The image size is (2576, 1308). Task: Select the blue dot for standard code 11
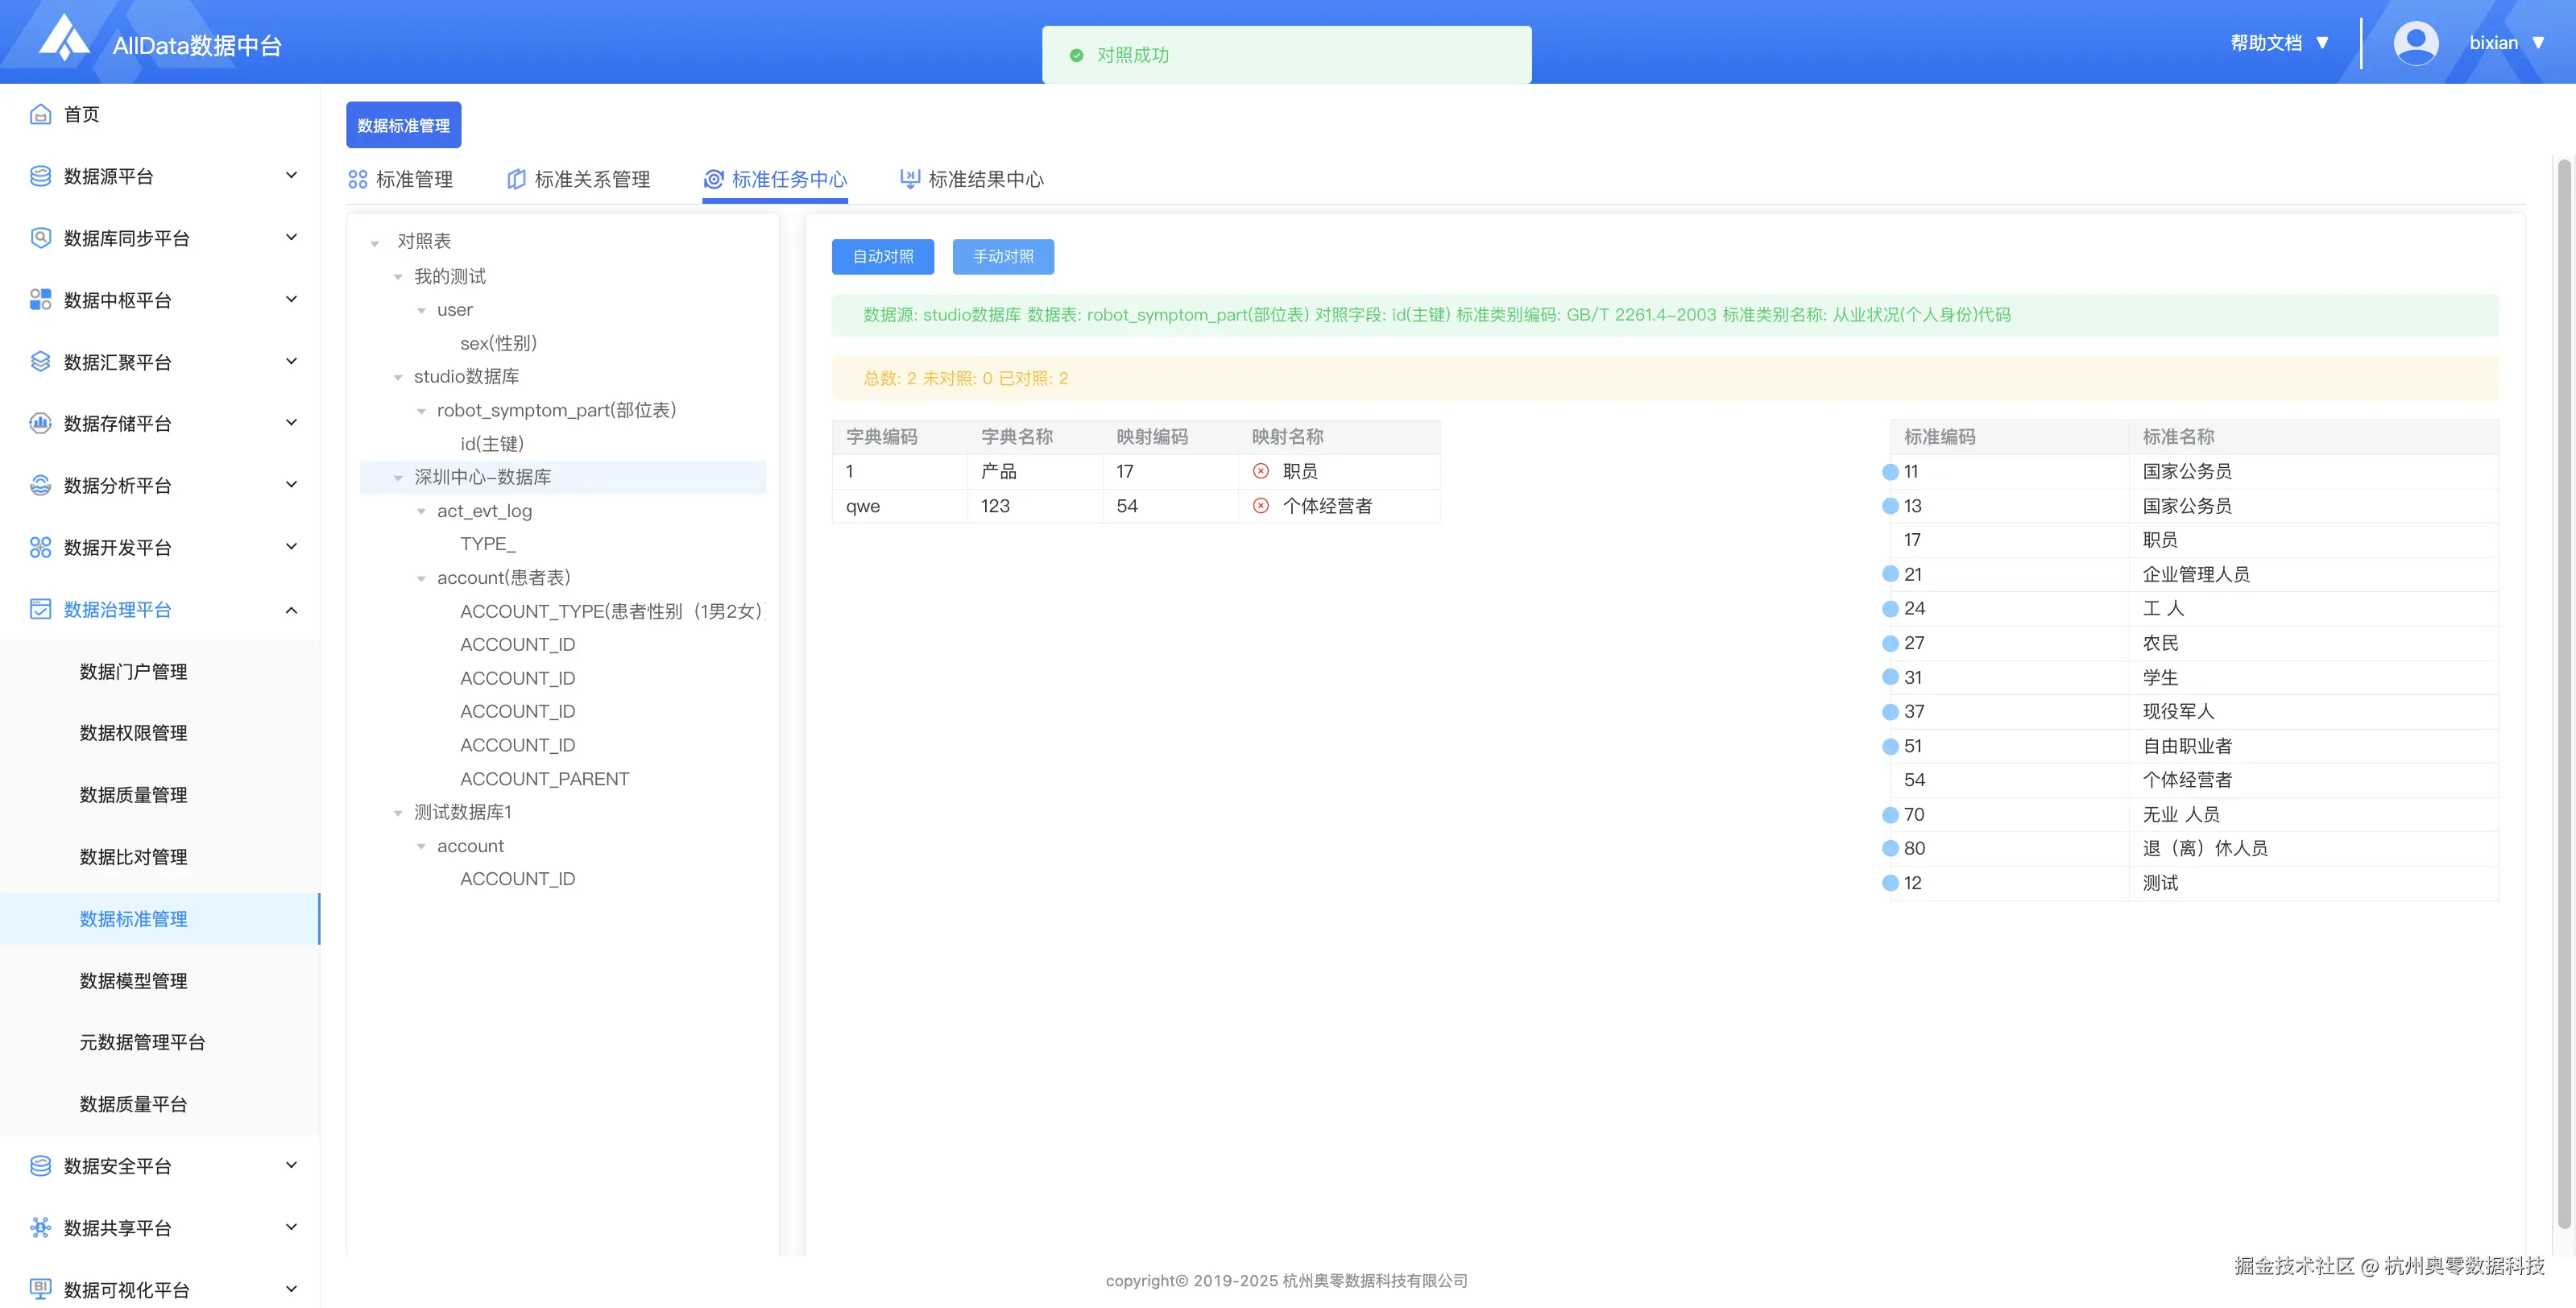(1890, 472)
